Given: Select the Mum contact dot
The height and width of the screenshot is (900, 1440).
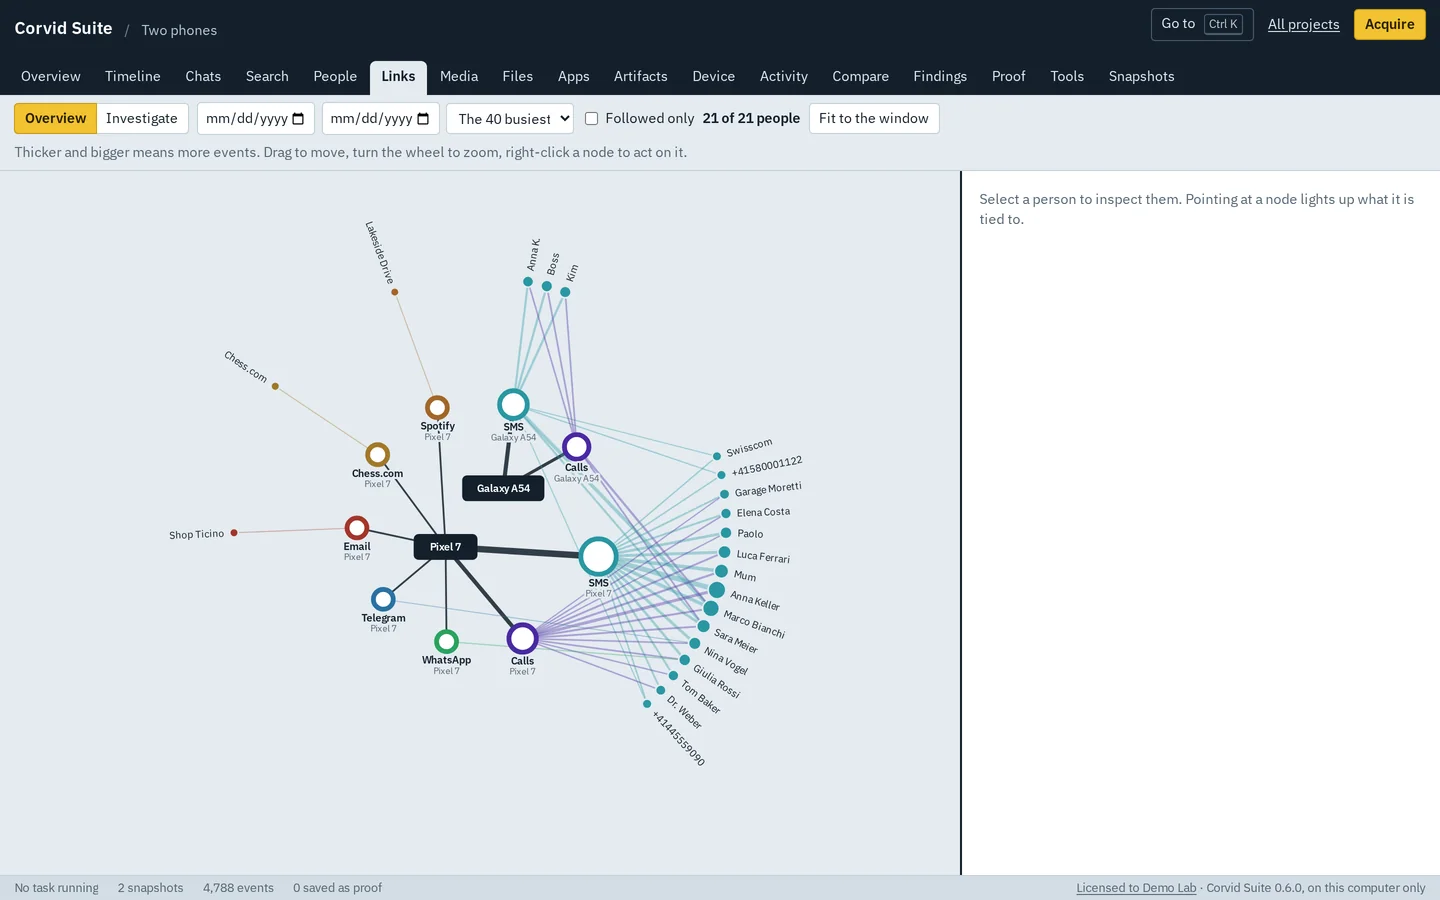Looking at the screenshot, I should (721, 571).
